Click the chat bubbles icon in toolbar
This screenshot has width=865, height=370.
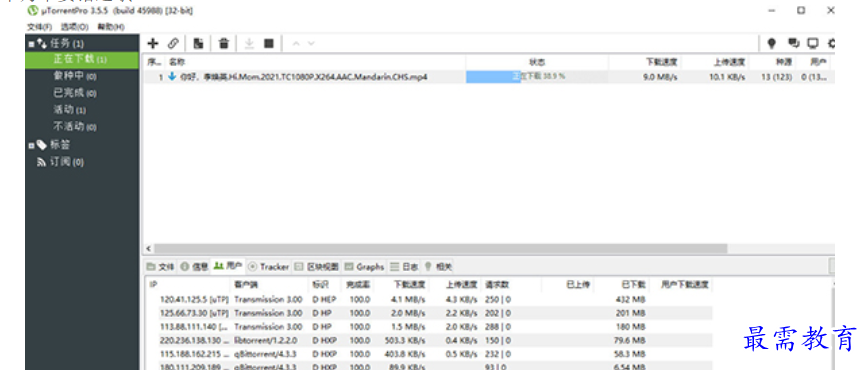pyautogui.click(x=793, y=43)
